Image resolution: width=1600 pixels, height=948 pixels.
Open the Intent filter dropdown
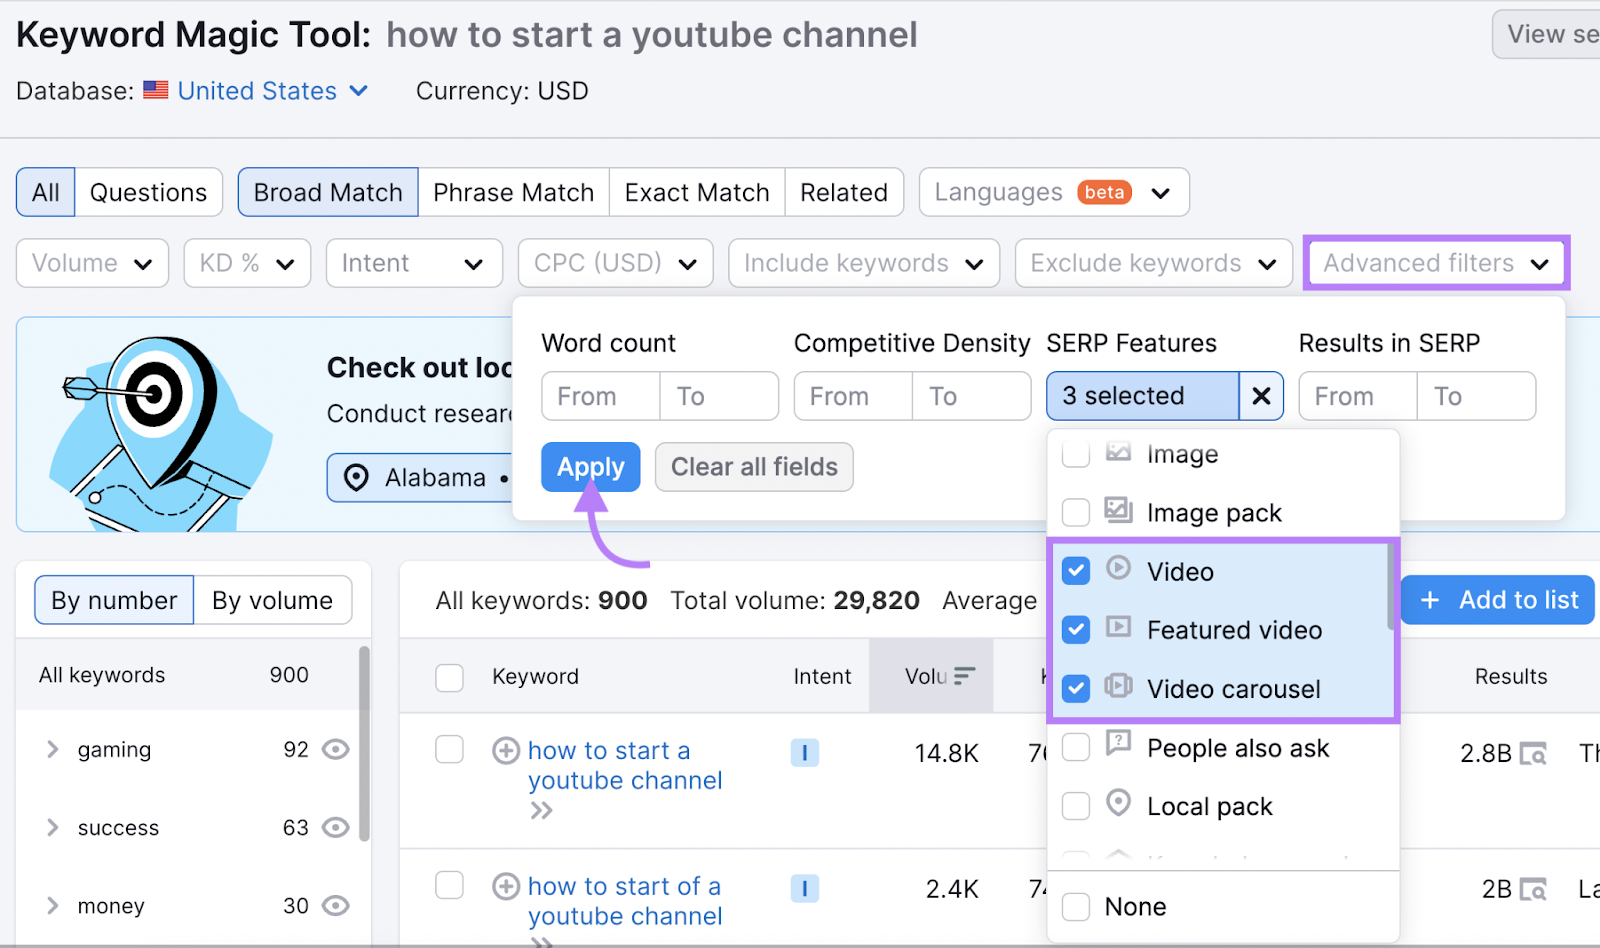(x=414, y=263)
